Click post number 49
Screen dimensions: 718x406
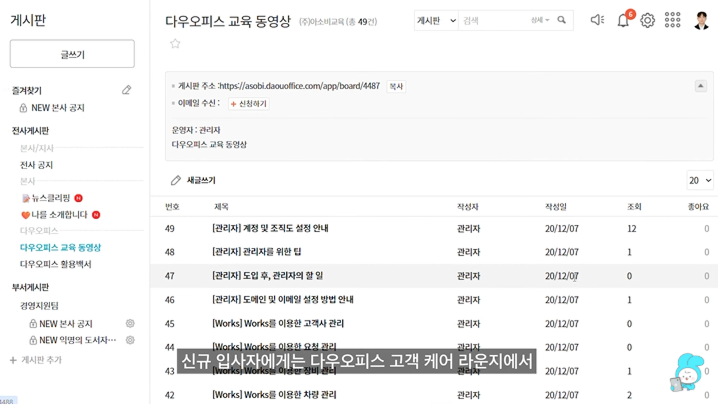(x=169, y=228)
